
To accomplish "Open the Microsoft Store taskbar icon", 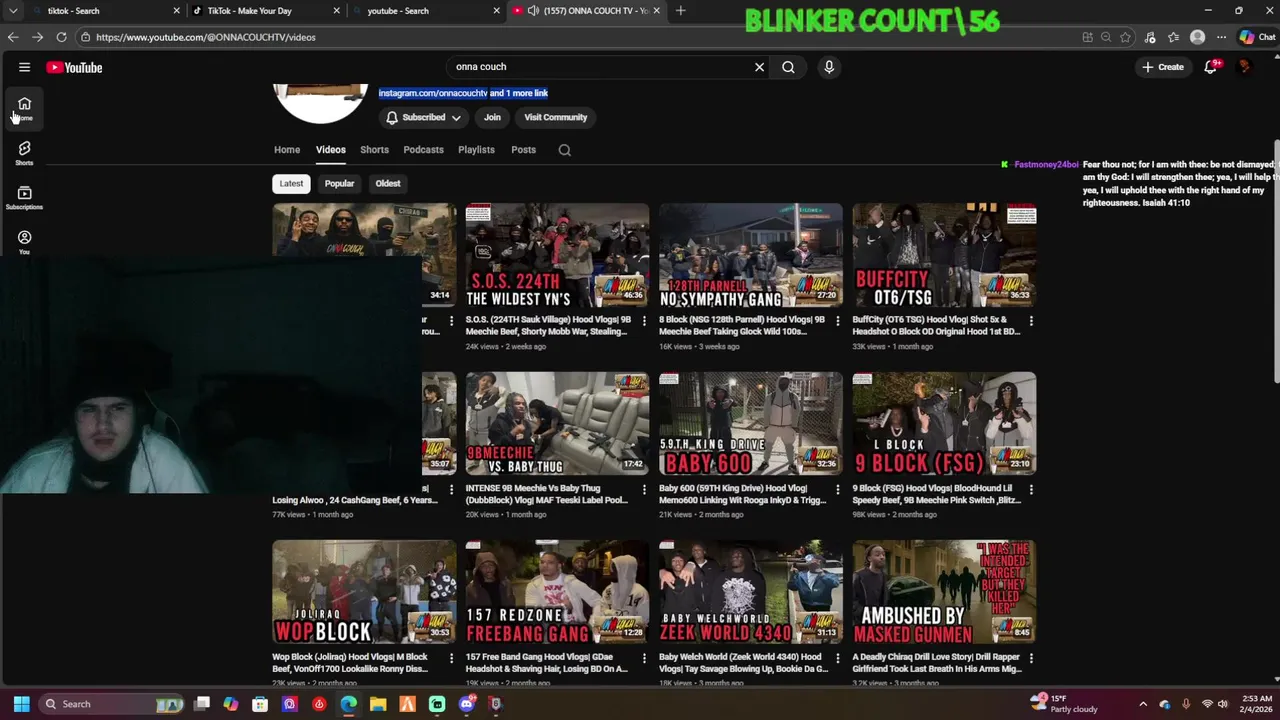I will pos(260,704).
